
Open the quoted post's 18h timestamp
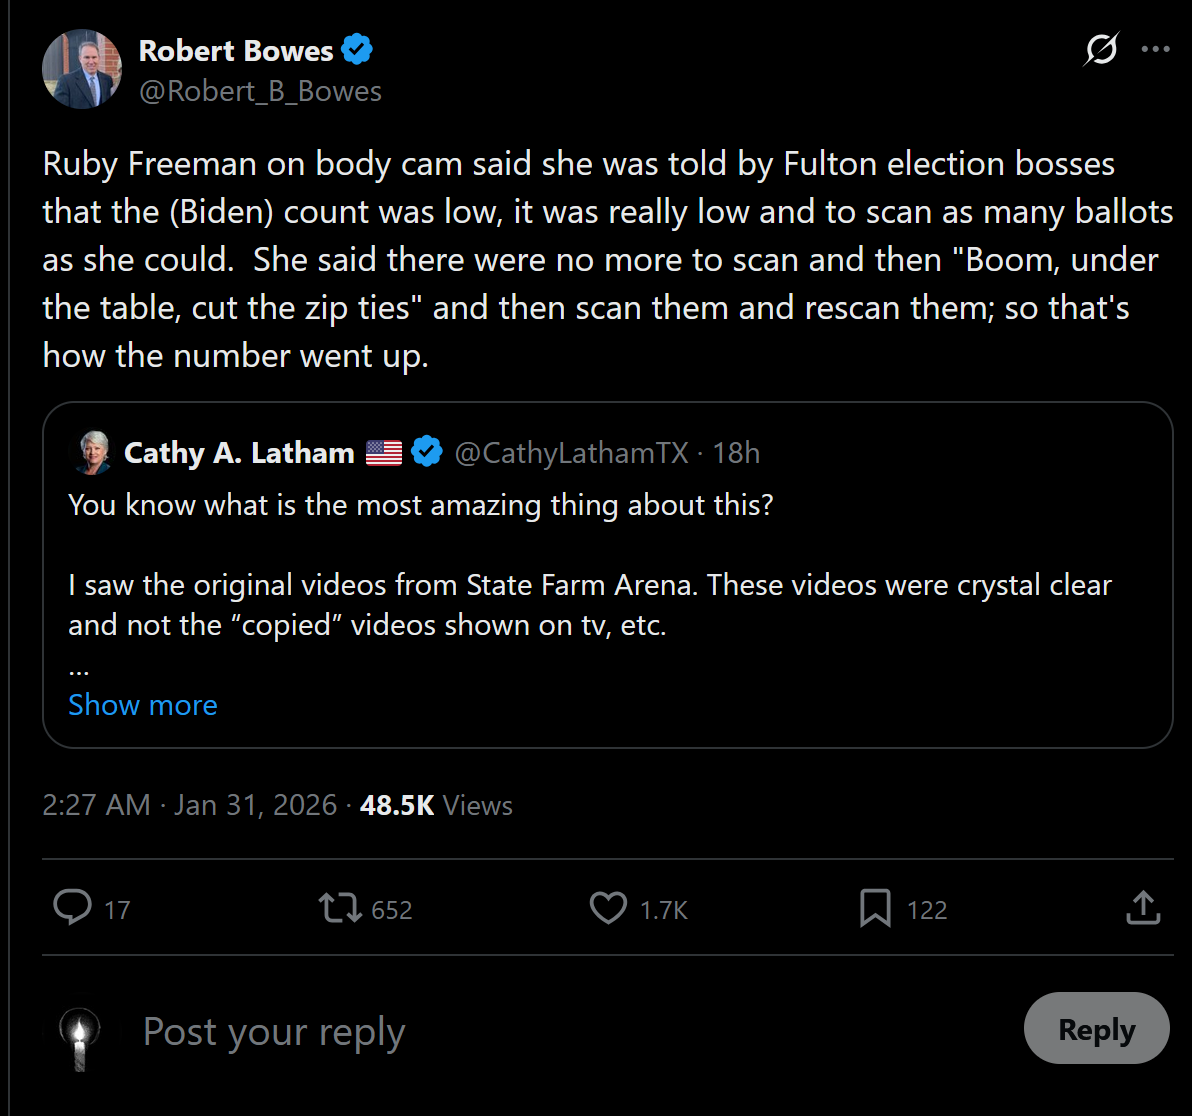click(x=736, y=453)
